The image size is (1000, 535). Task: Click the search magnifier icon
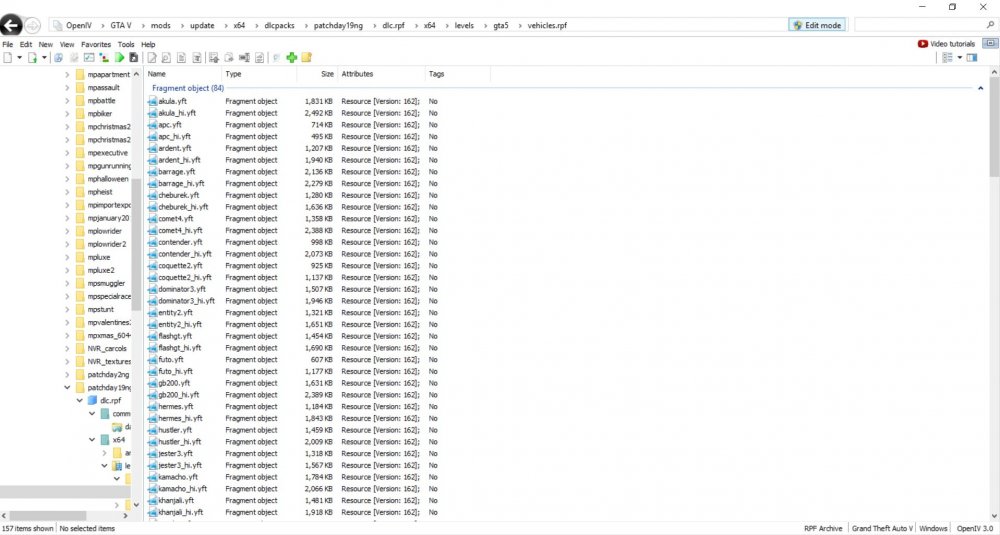990,26
